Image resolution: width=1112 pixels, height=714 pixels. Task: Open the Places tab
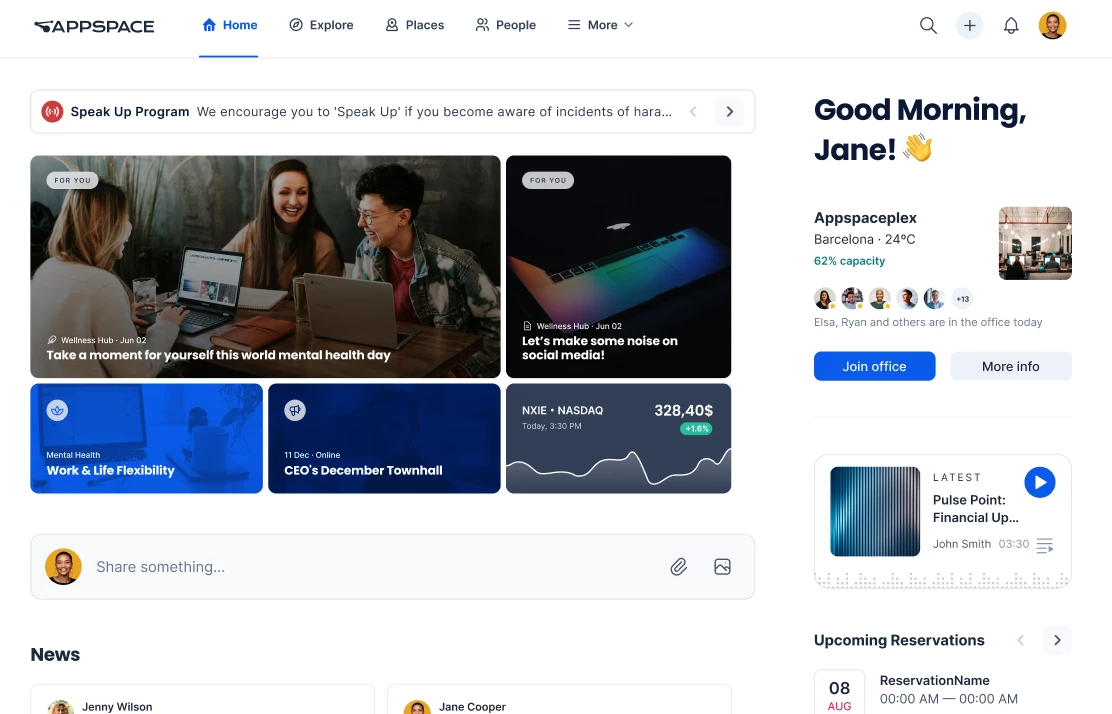[x=415, y=25]
